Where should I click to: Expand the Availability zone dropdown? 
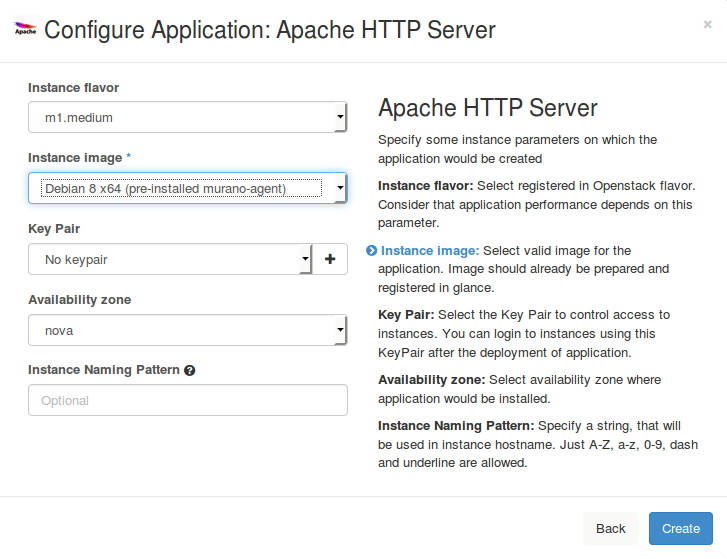click(187, 330)
